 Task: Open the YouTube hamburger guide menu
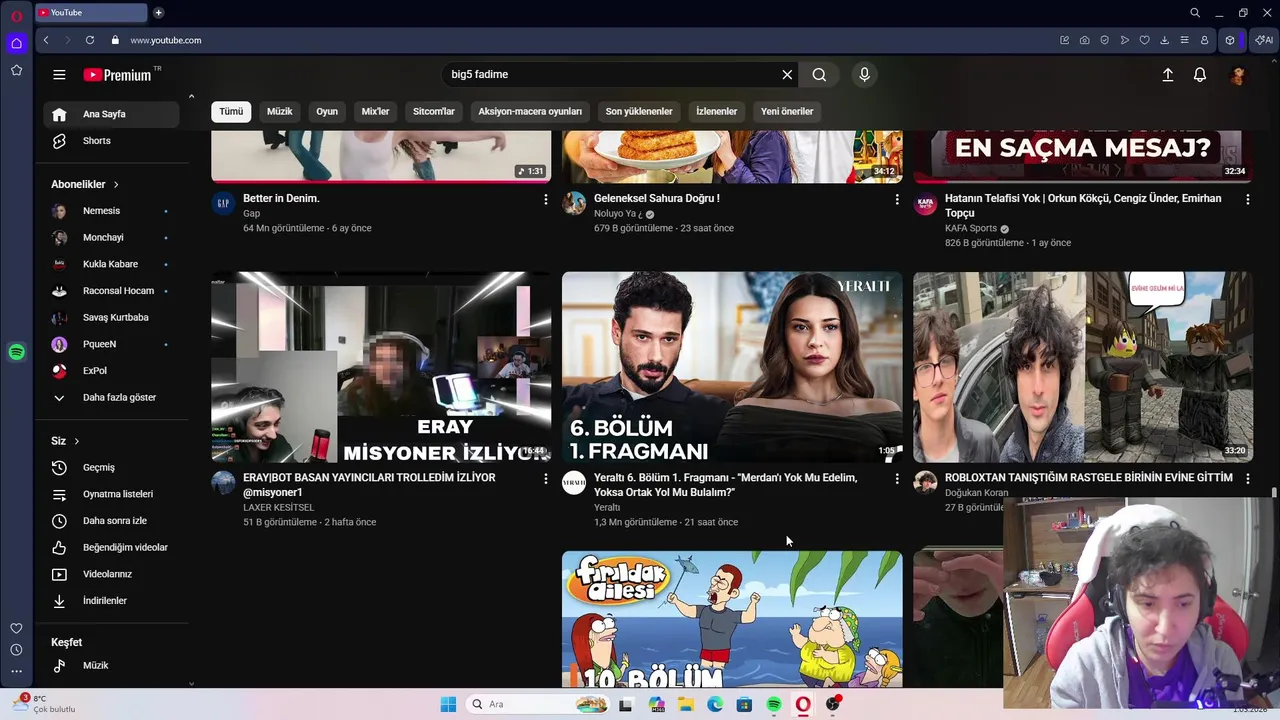59,75
